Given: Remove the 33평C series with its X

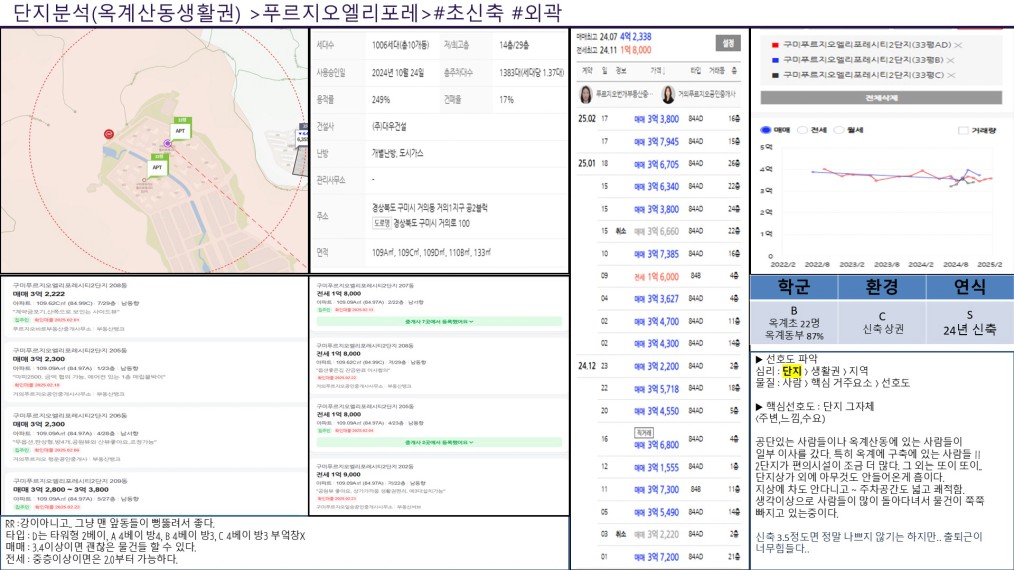Looking at the screenshot, I should pyautogui.click(x=951, y=75).
